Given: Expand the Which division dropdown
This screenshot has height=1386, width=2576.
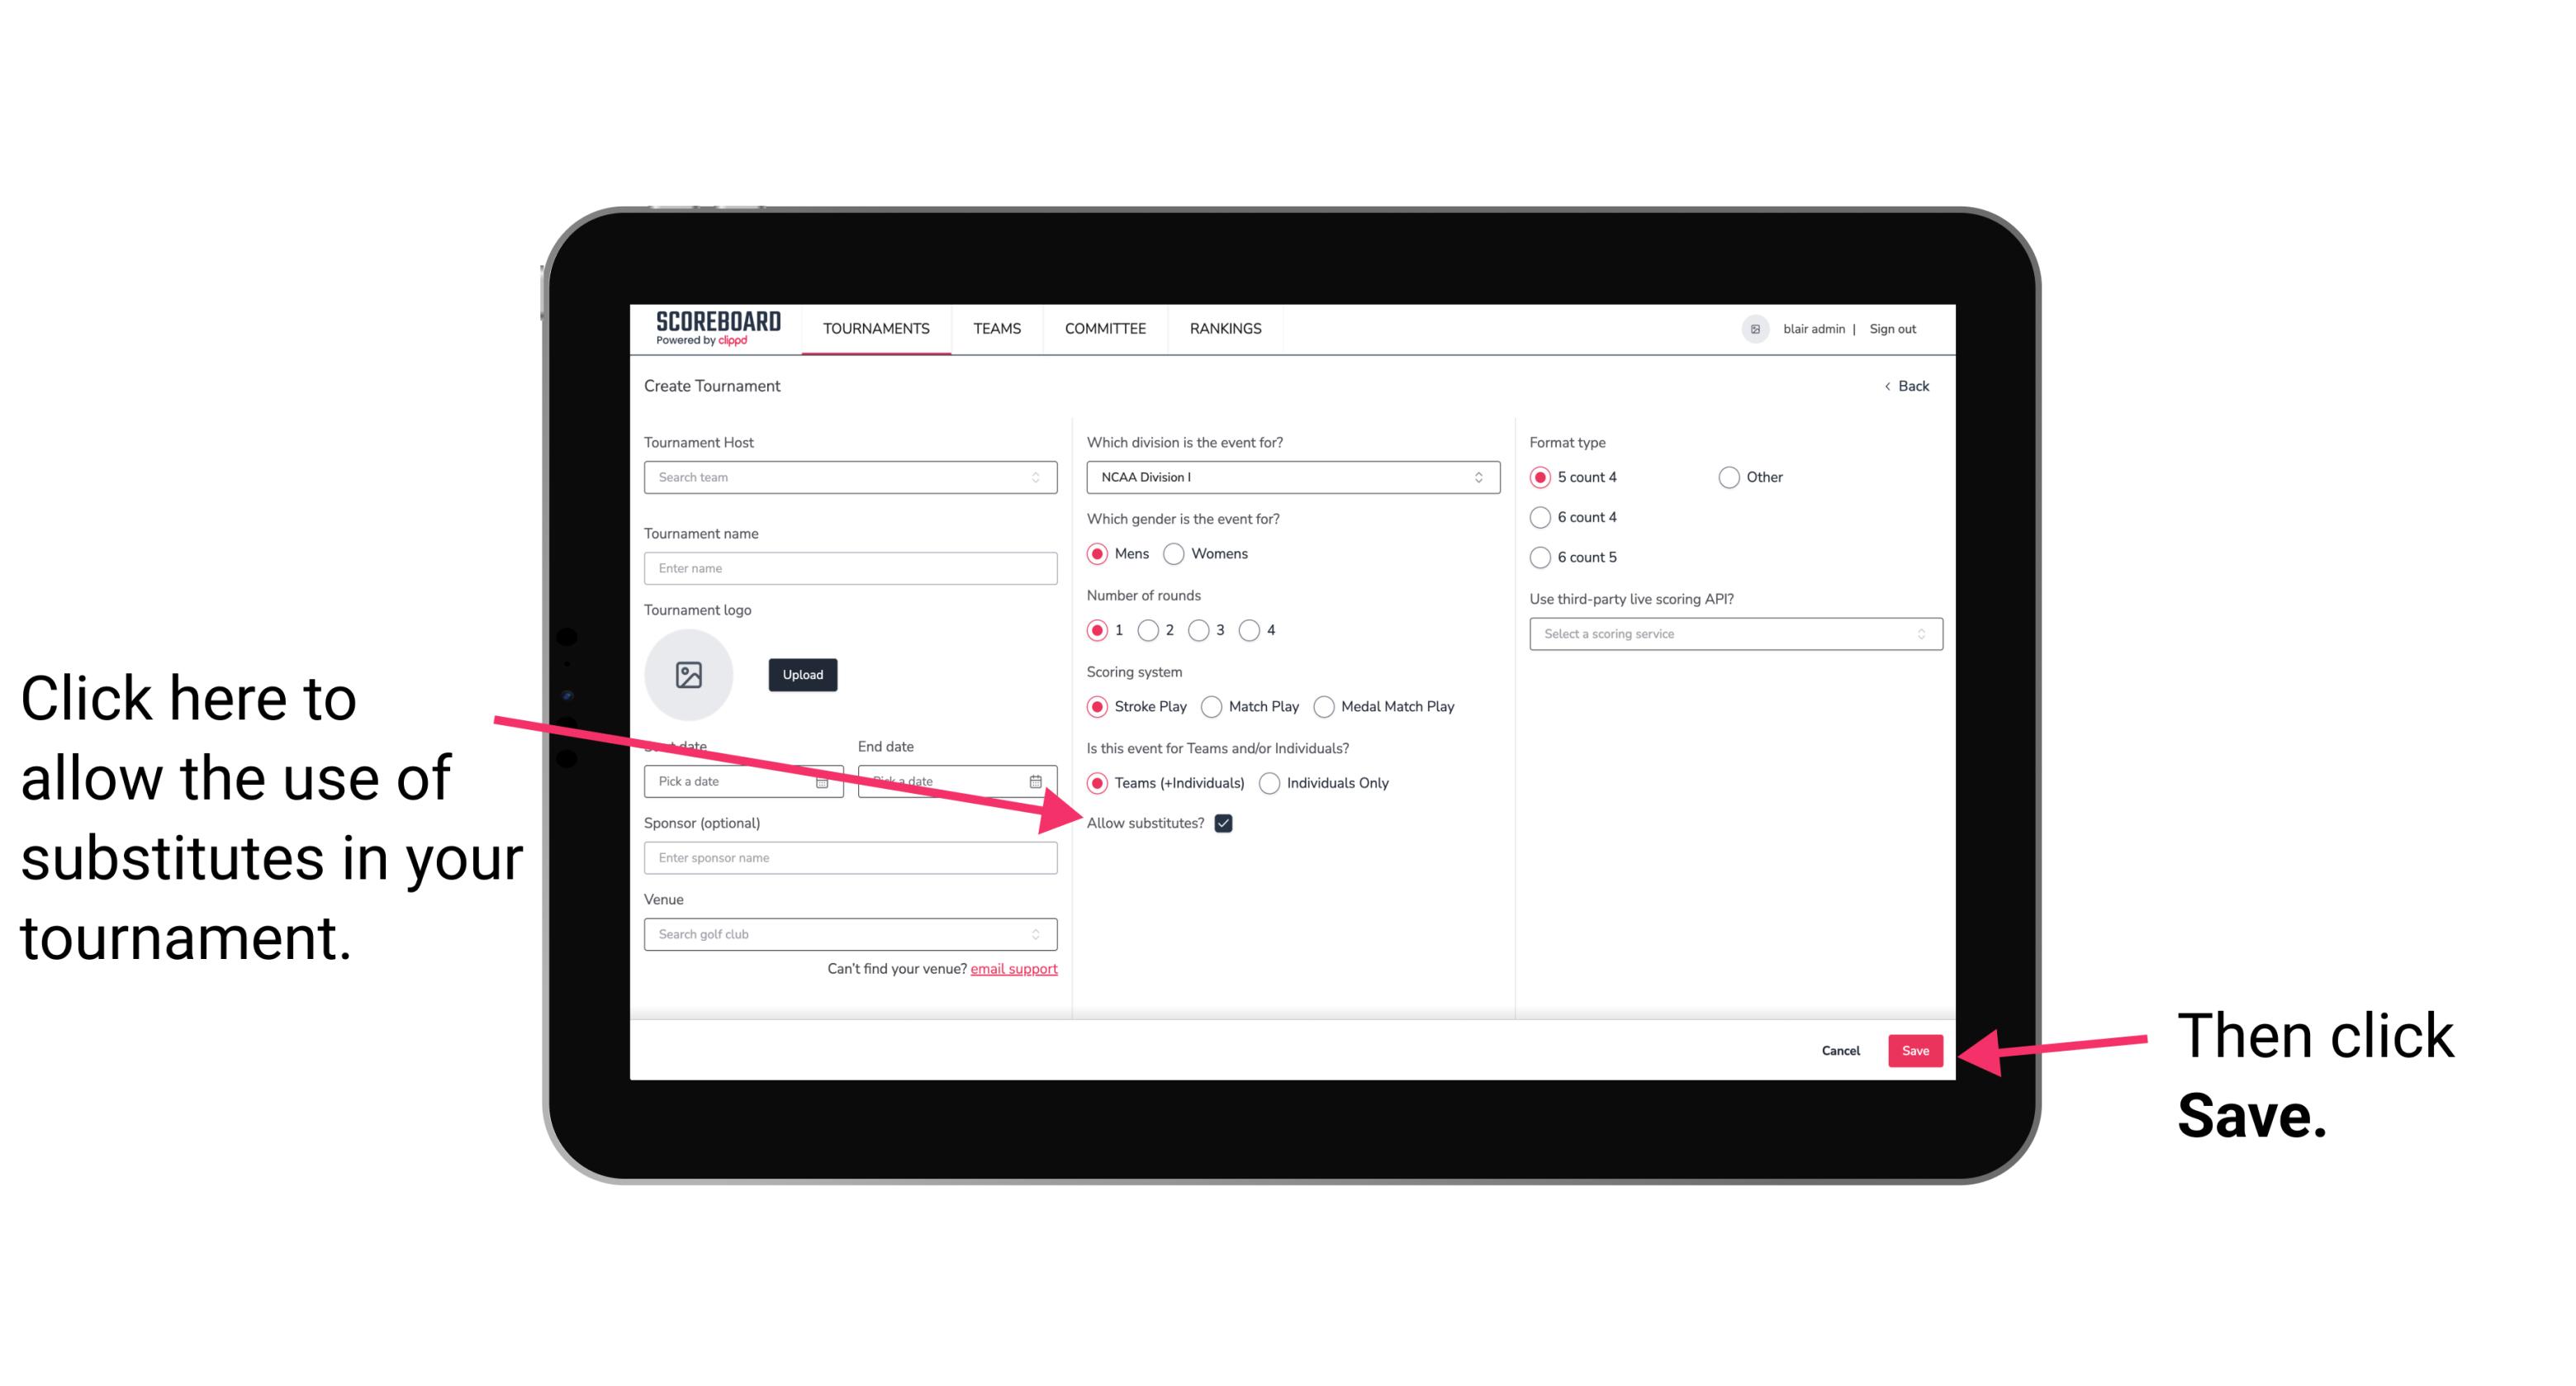Looking at the screenshot, I should pos(1290,477).
